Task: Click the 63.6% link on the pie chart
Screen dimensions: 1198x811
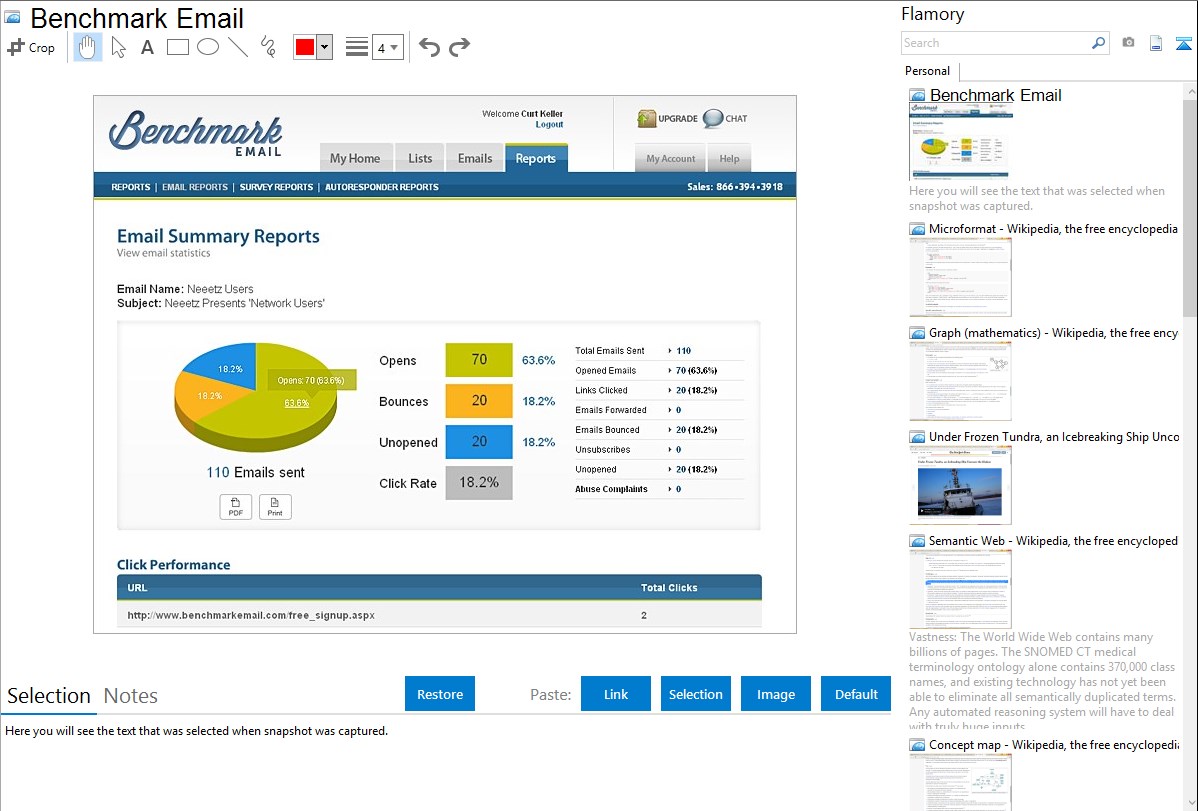Action: pyautogui.click(x=296, y=404)
